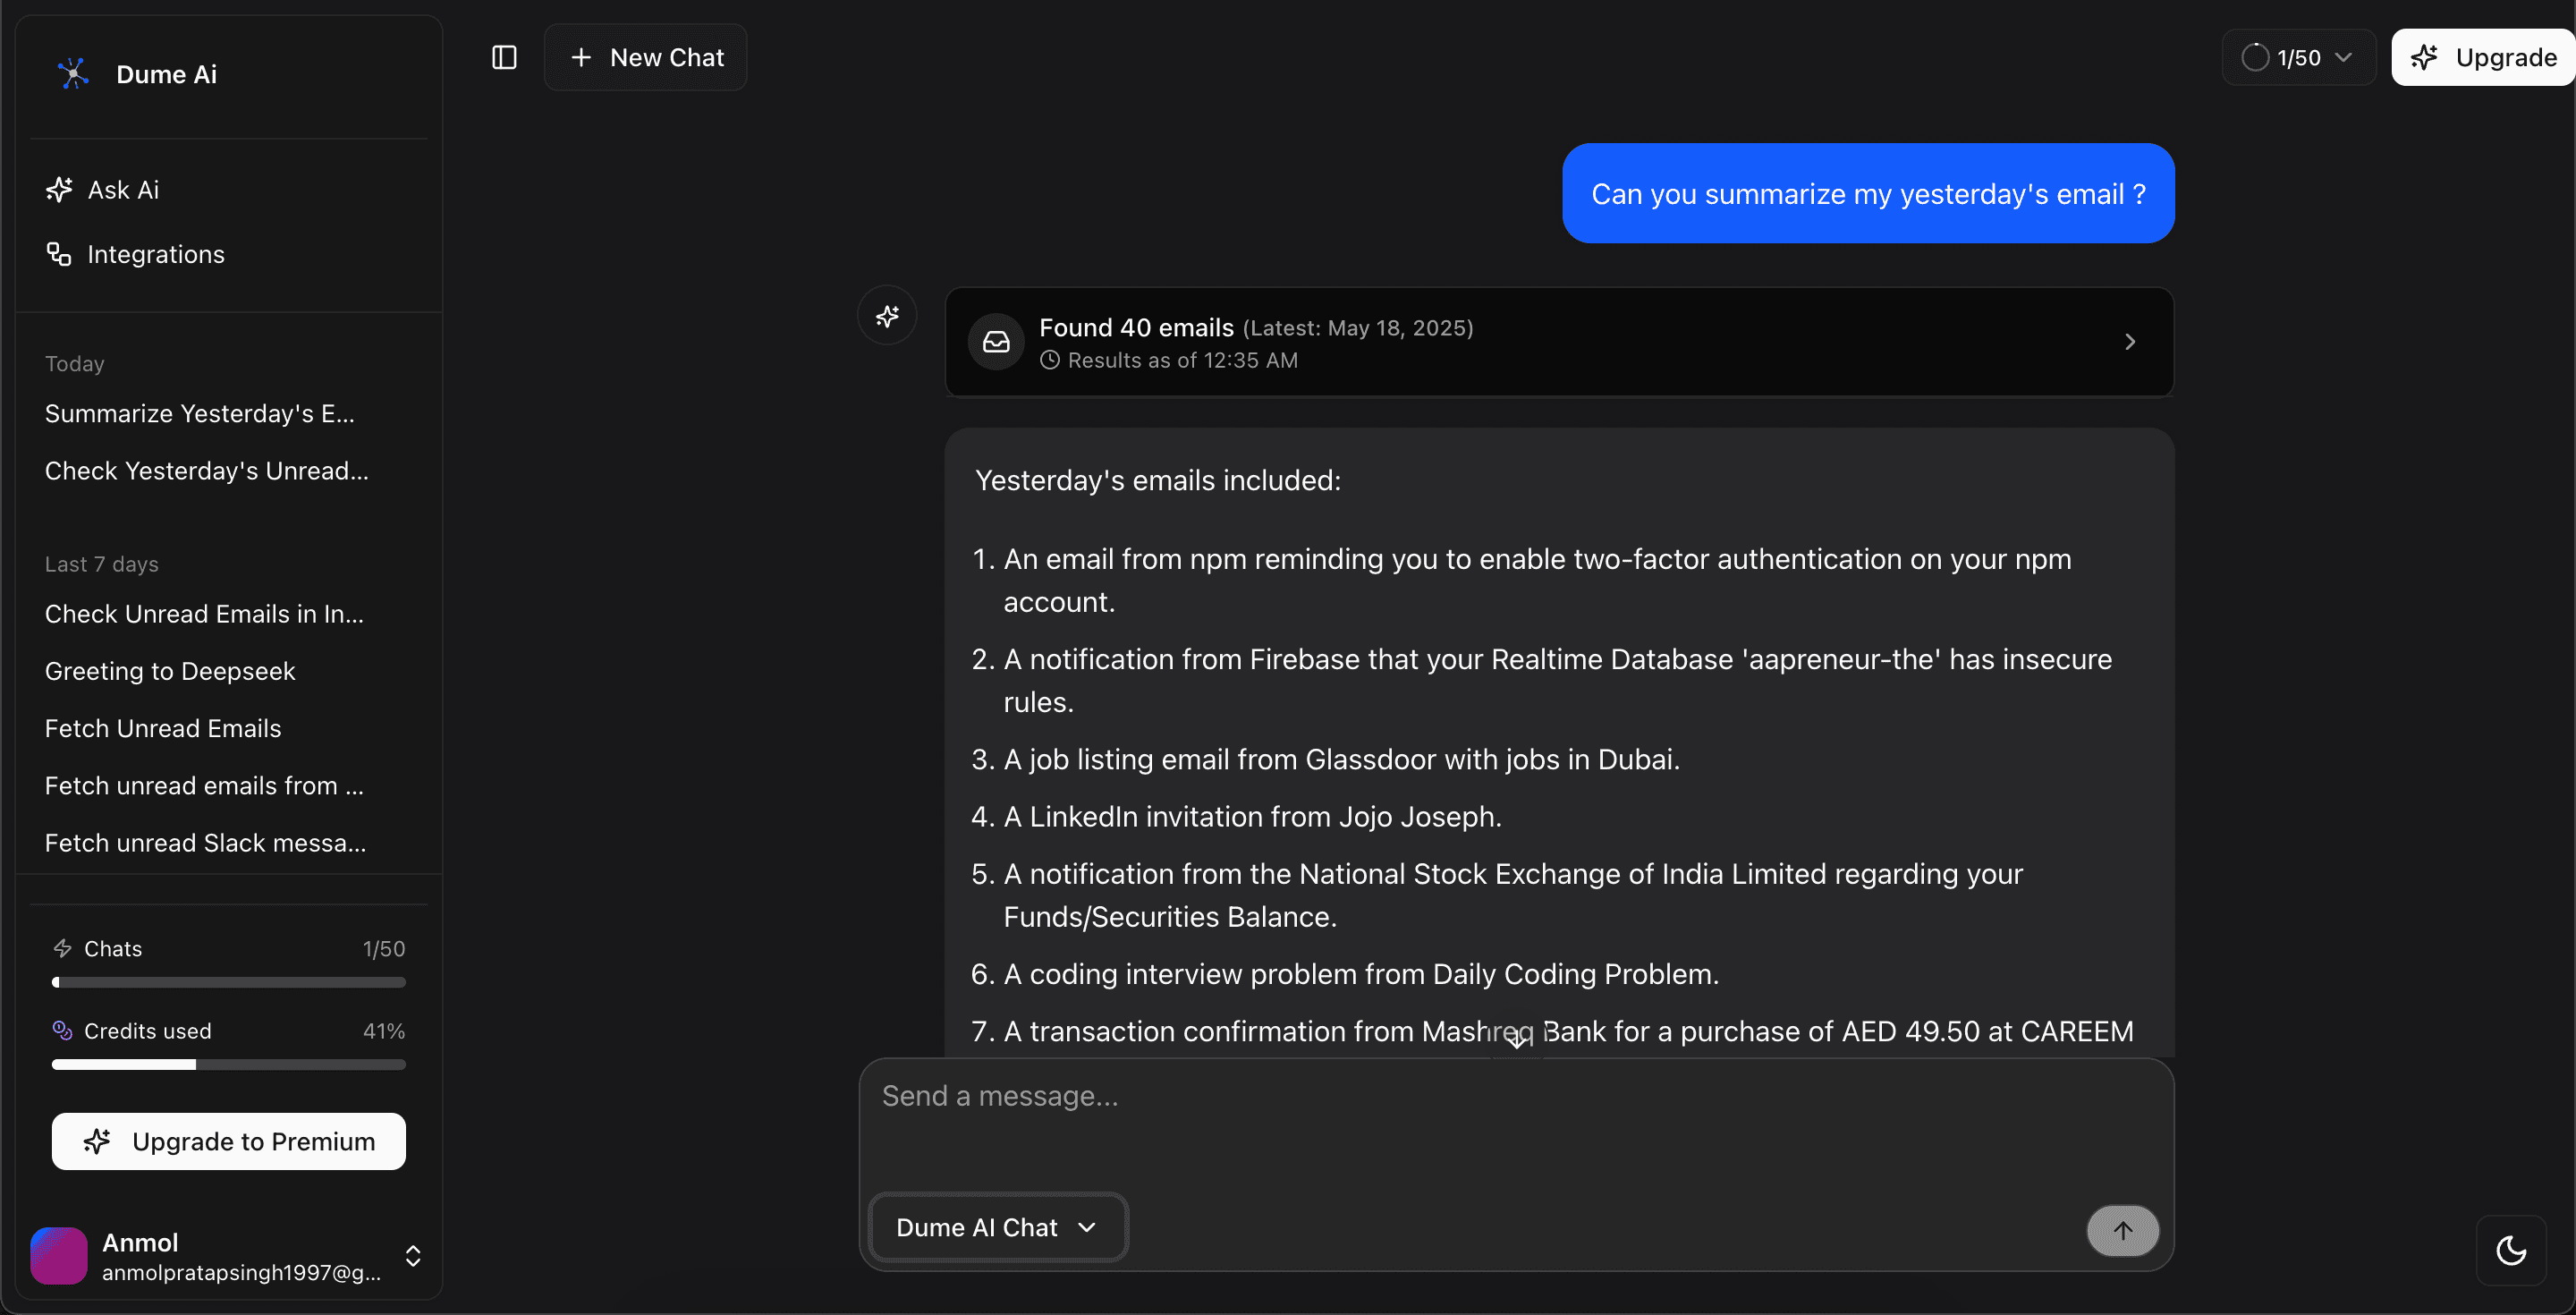The image size is (2576, 1315).
Task: Click Anmol's profile avatar
Action: [59, 1256]
